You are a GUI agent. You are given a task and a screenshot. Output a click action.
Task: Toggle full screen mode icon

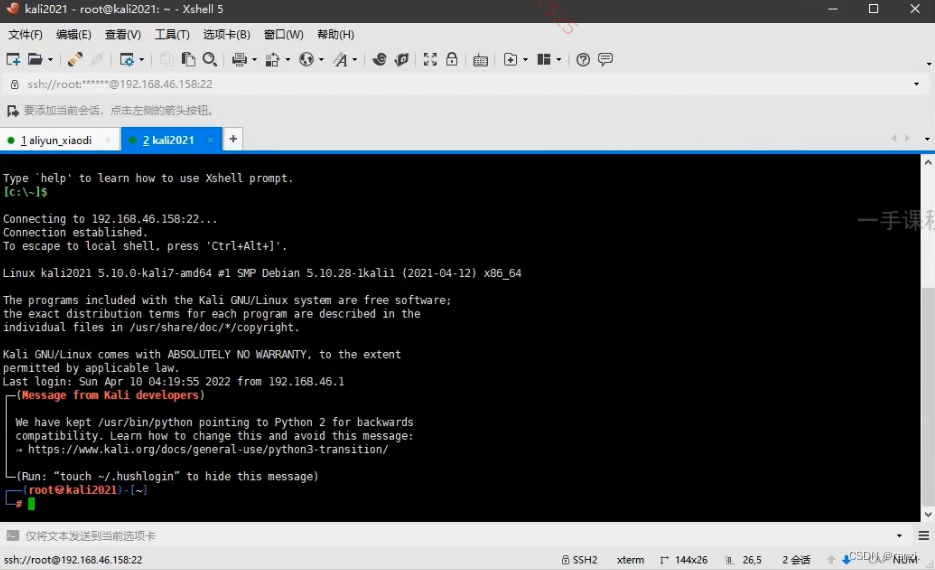click(x=430, y=59)
